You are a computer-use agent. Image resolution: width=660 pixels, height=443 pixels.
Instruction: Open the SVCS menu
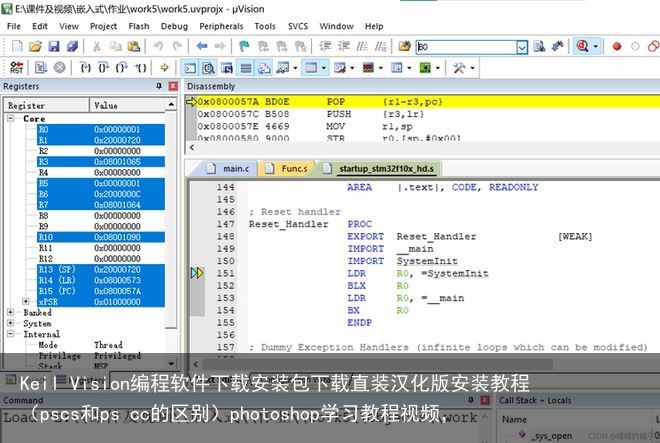tap(298, 26)
